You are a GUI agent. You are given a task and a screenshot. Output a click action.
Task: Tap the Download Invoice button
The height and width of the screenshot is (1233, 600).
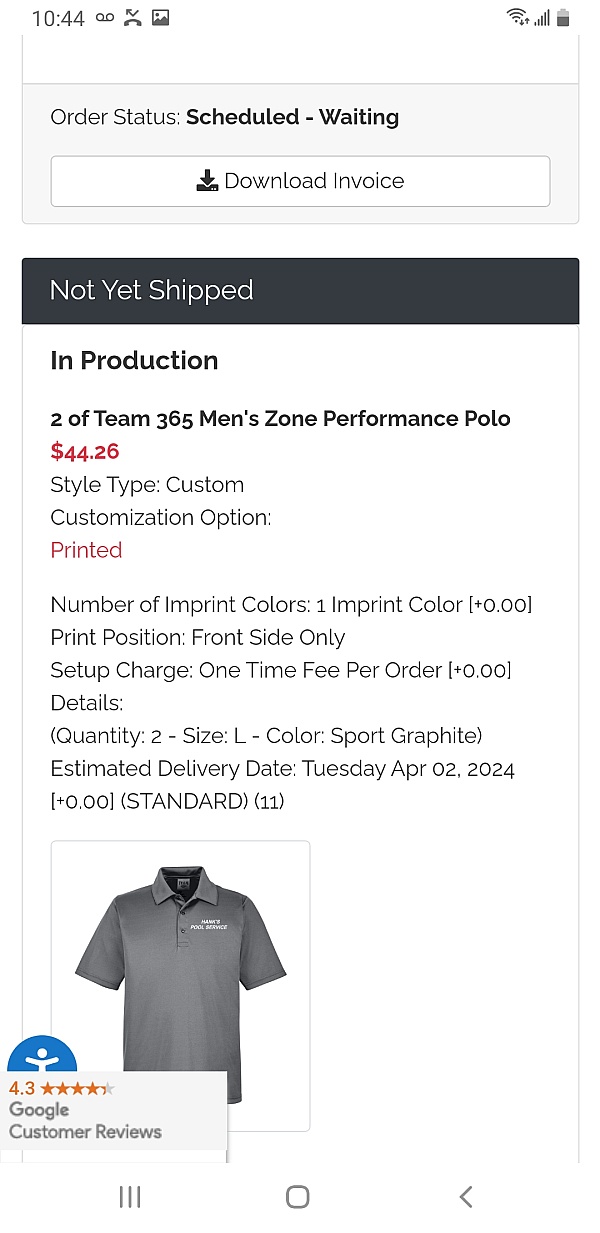pos(300,181)
